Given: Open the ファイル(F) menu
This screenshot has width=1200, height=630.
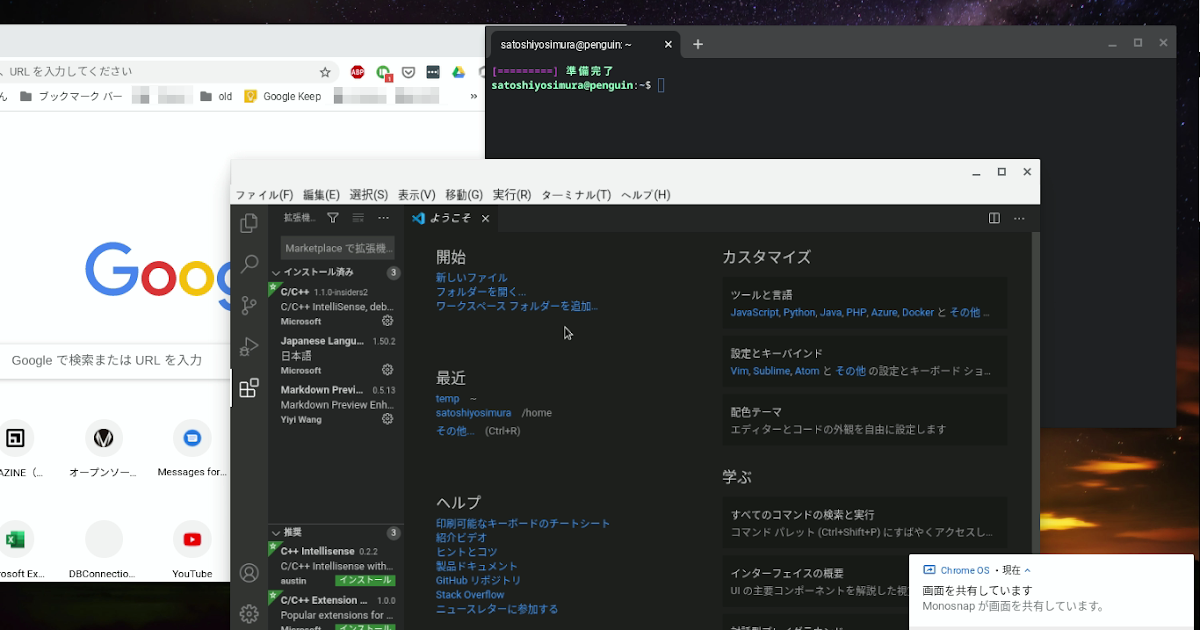Looking at the screenshot, I should 264,195.
